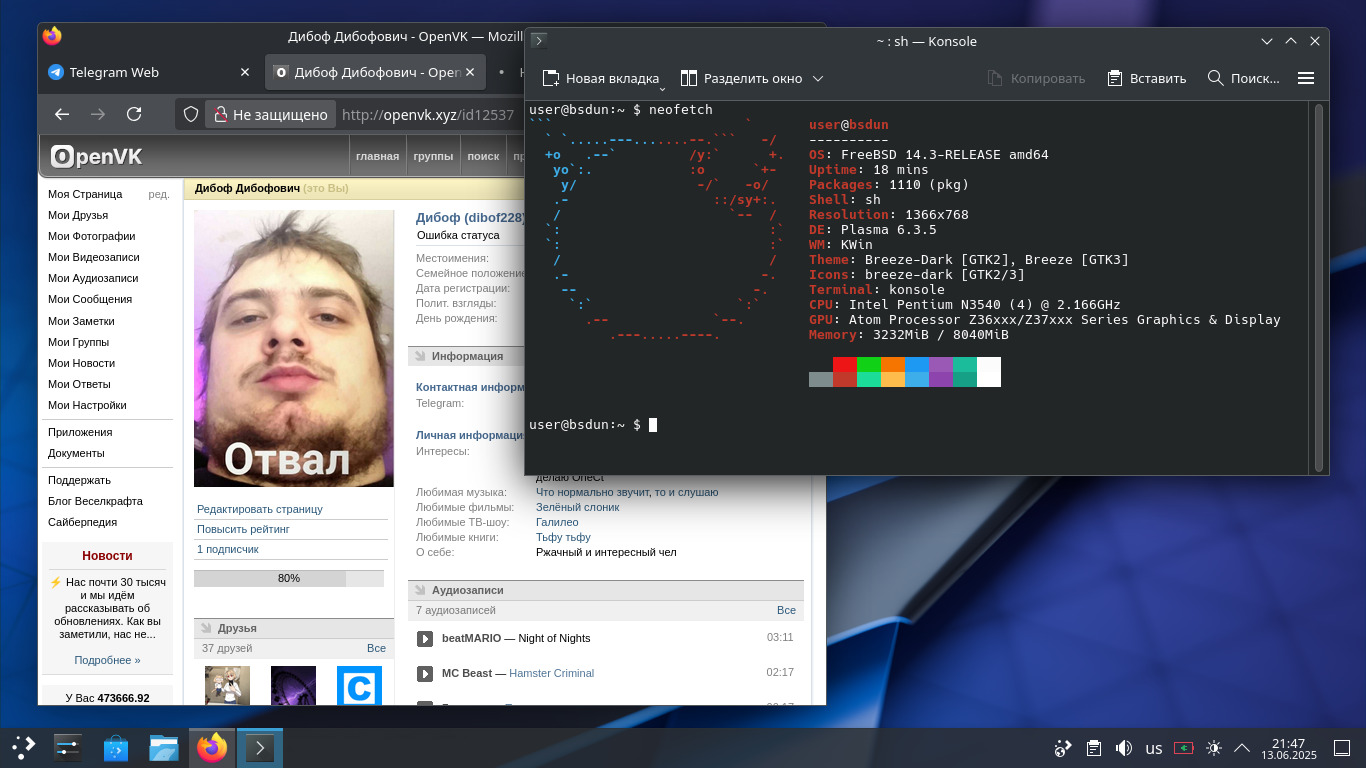Show hidden system tray icons

(x=1242, y=748)
